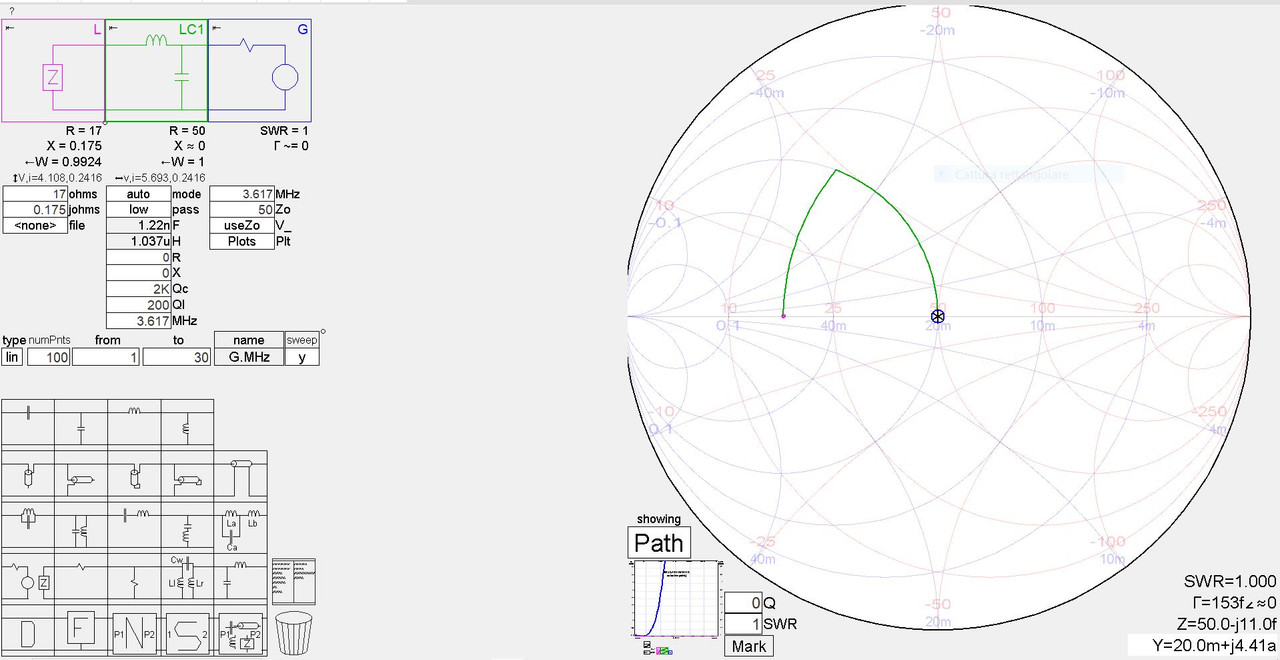Click the 1.22n F capacitance field
Image resolution: width=1280 pixels, height=660 pixels.
pos(139,225)
